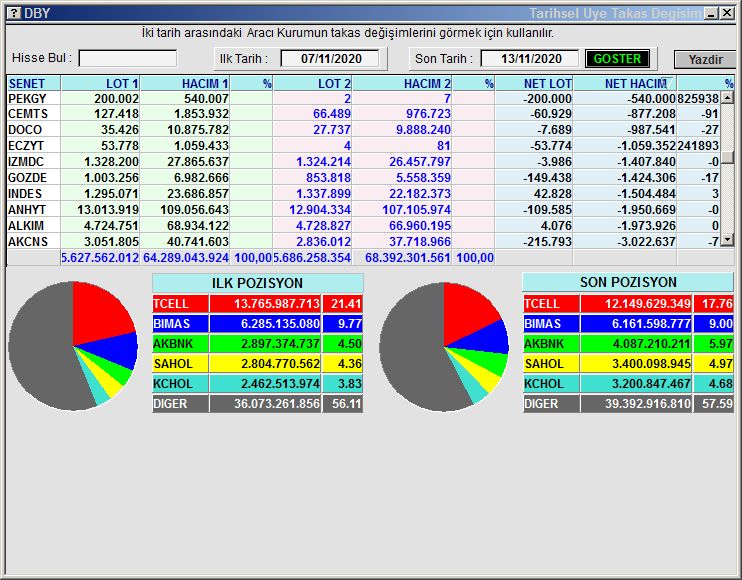
Task: Minimize the DBY window
Action: click(x=710, y=13)
